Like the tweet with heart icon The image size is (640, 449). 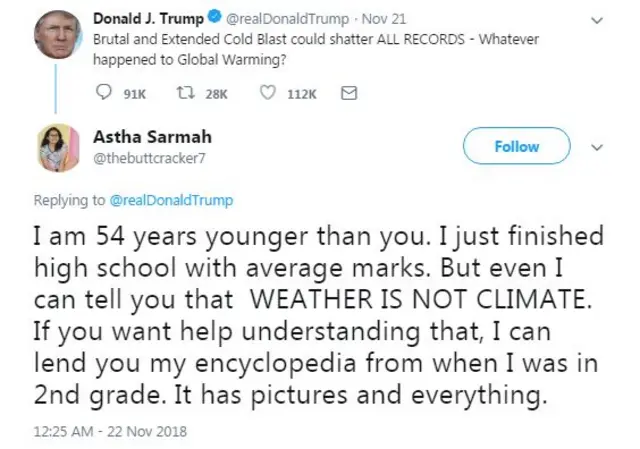267,93
